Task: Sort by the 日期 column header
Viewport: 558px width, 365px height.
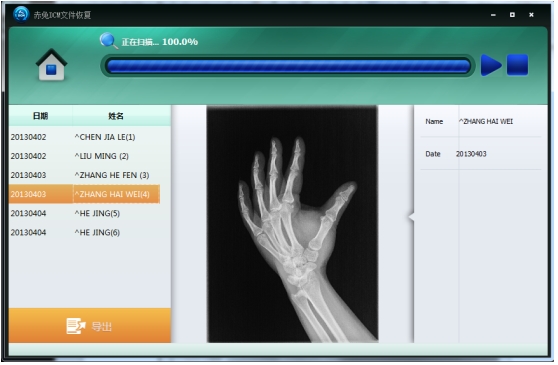Action: click(40, 116)
